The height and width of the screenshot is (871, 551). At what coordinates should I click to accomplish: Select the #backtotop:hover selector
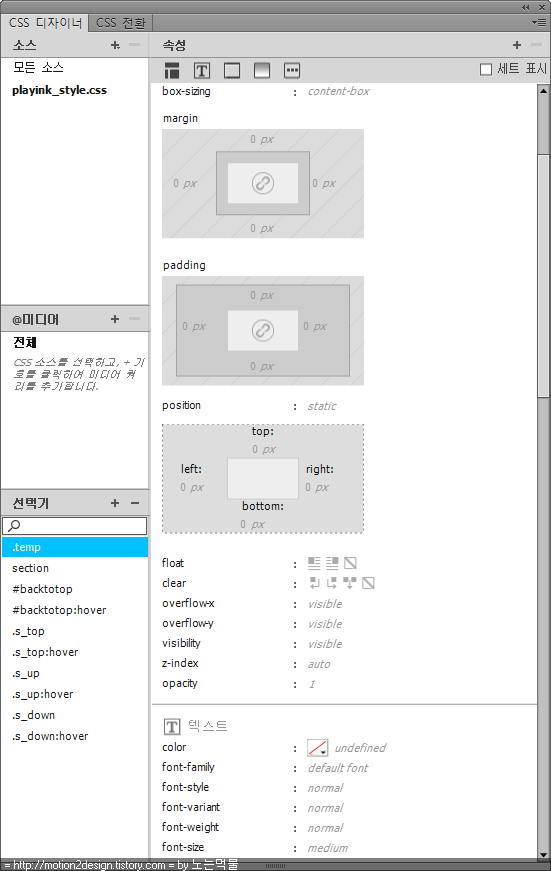click(75, 610)
